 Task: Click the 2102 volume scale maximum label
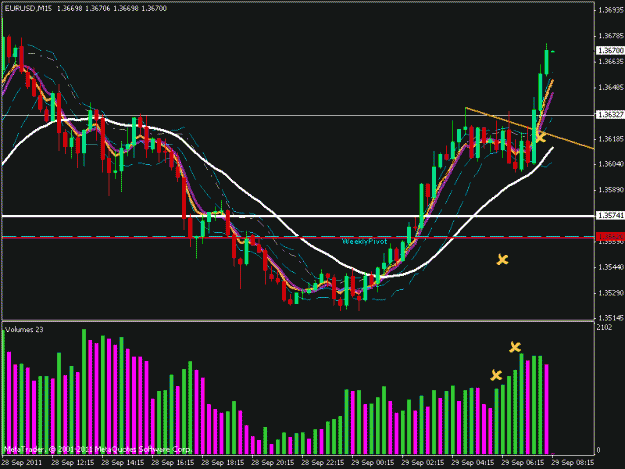coord(604,327)
